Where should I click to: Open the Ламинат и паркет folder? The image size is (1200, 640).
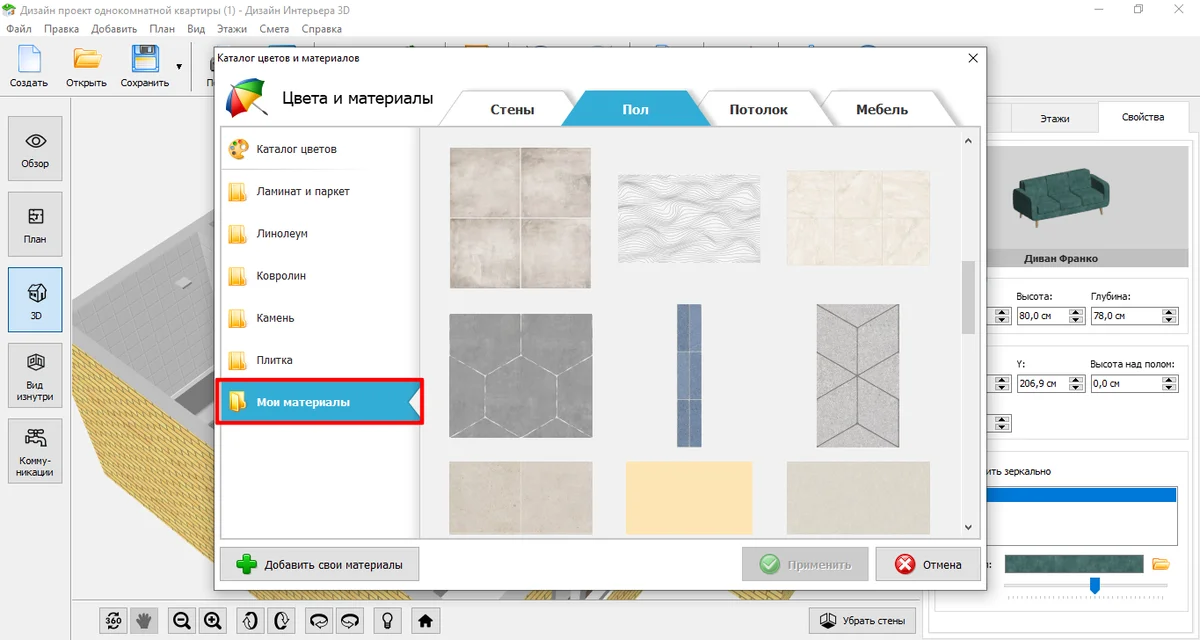[x=303, y=191]
